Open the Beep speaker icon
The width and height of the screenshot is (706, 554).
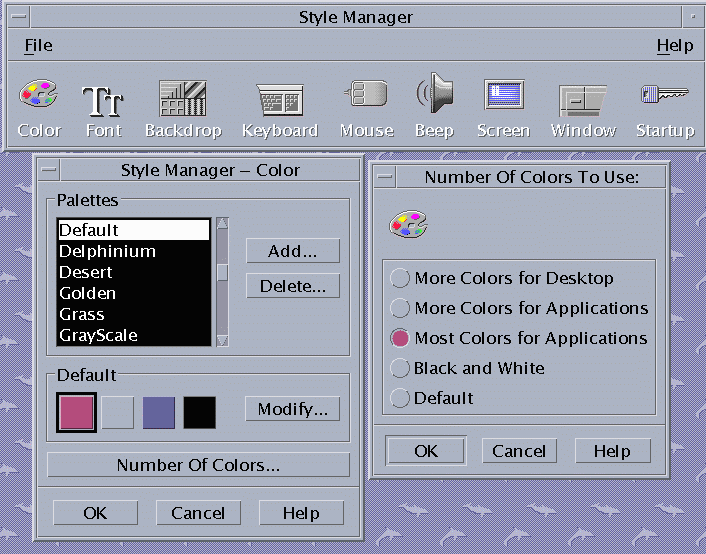coord(434,93)
